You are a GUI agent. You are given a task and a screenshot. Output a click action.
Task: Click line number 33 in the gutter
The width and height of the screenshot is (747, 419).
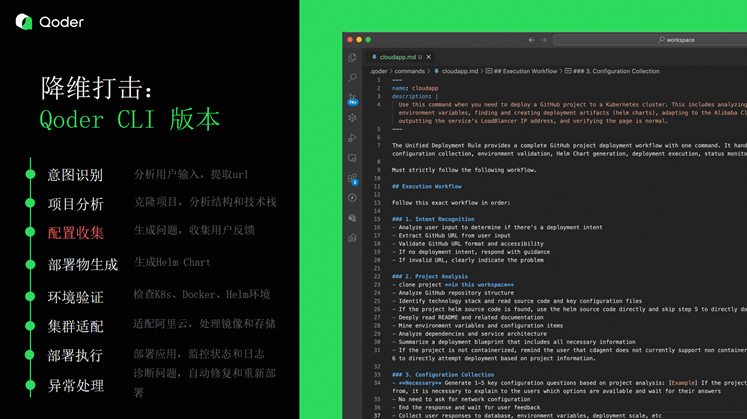[377, 375]
